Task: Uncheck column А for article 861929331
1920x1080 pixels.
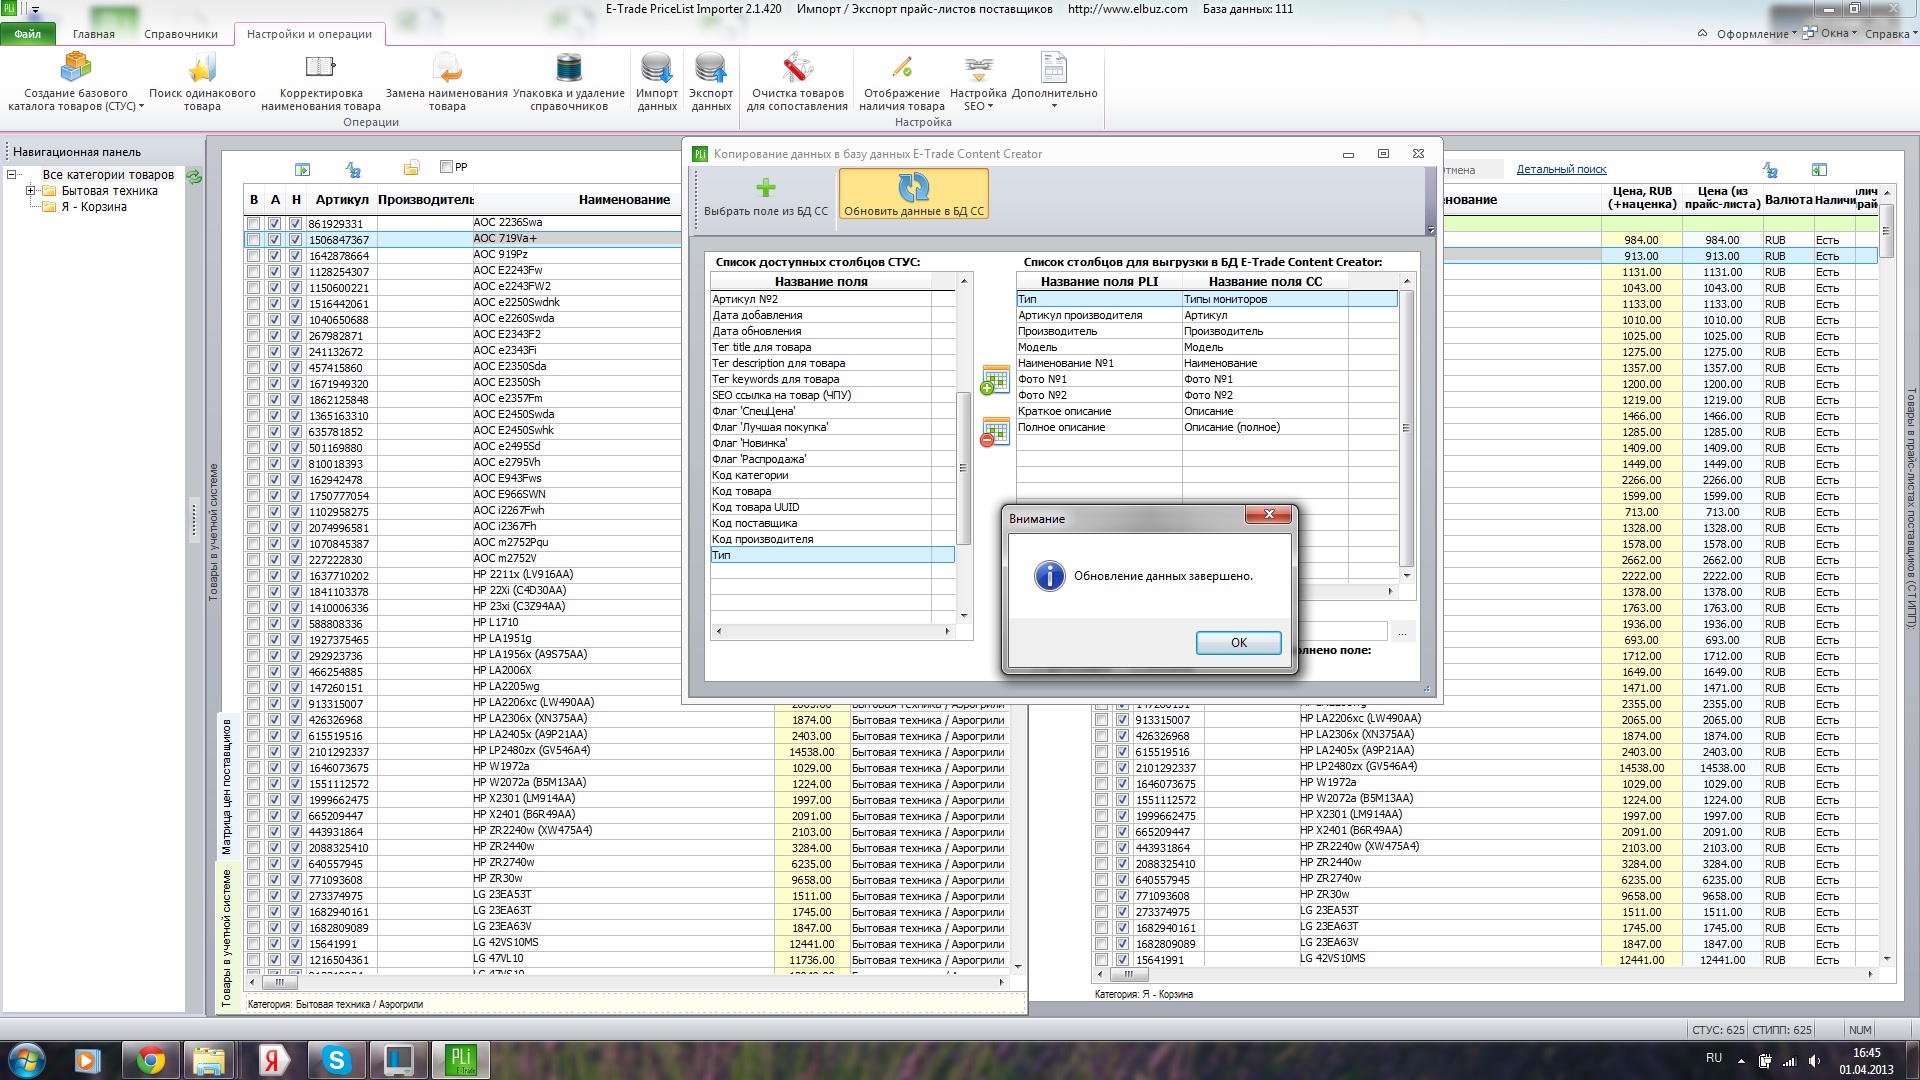Action: (x=275, y=224)
